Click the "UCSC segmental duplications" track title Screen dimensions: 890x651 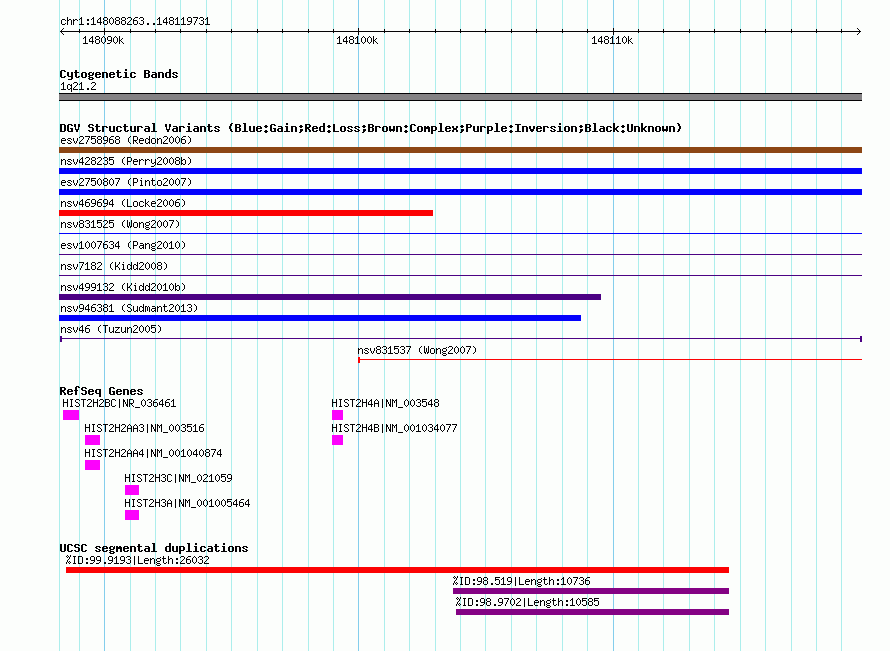[154, 548]
